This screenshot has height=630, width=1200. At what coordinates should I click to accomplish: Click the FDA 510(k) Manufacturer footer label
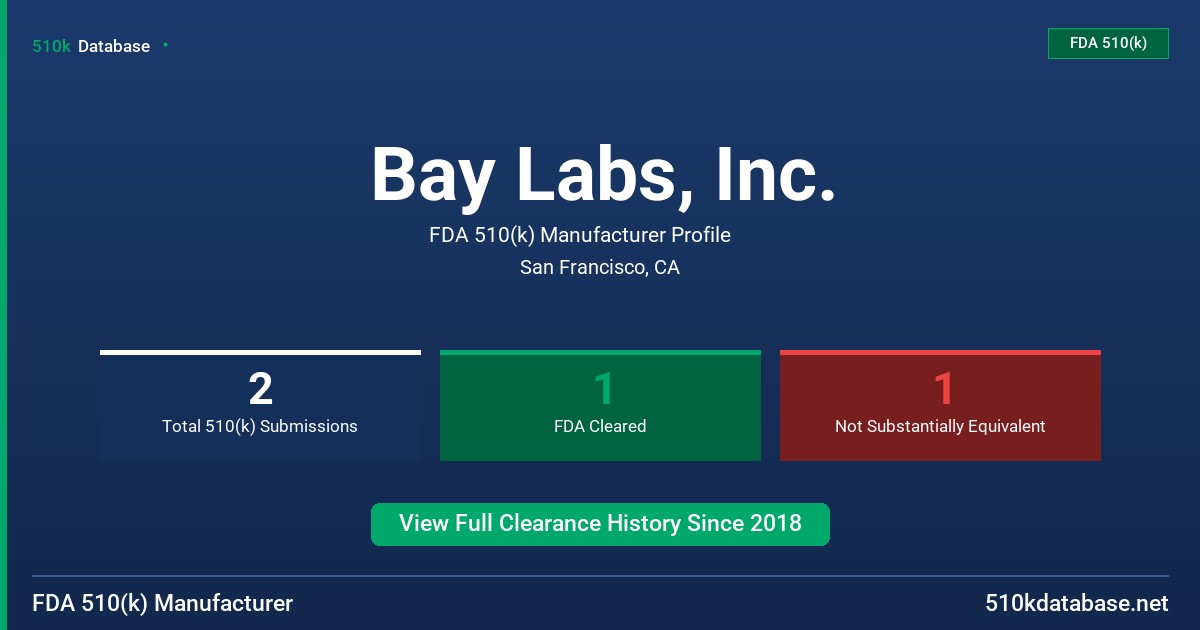tap(163, 603)
